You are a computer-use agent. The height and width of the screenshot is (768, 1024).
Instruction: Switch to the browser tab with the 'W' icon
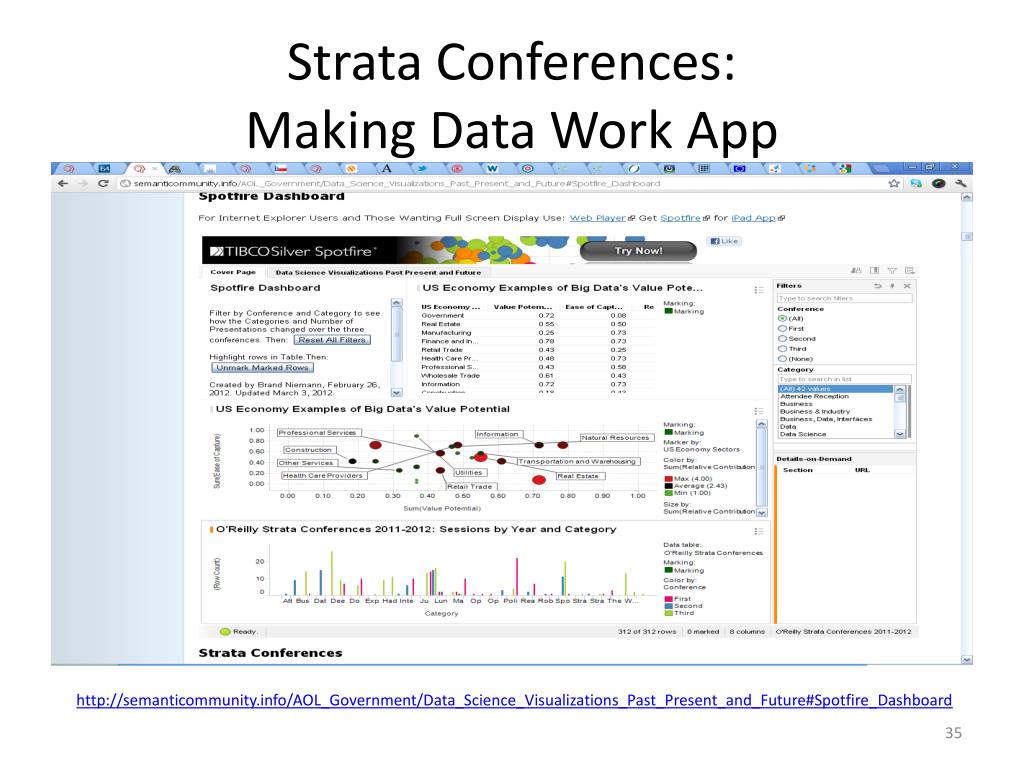point(492,168)
